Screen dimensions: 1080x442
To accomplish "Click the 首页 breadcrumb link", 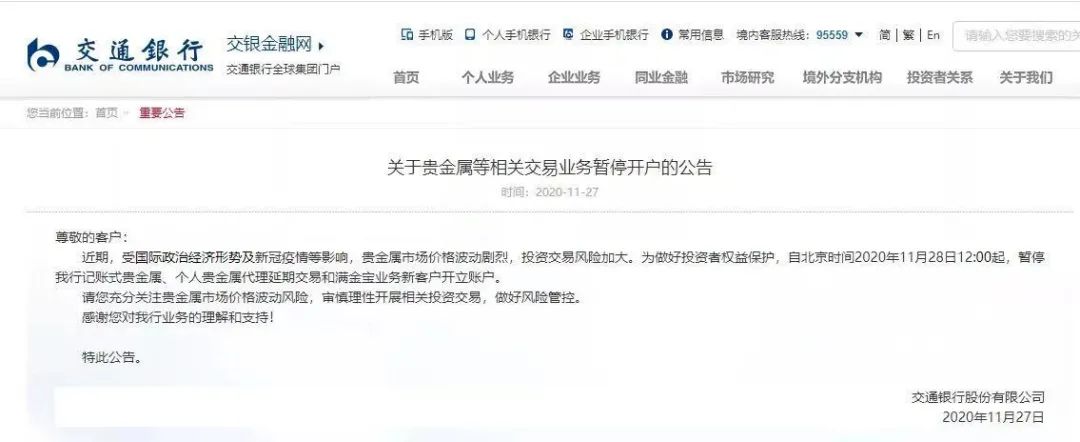I will coord(107,113).
